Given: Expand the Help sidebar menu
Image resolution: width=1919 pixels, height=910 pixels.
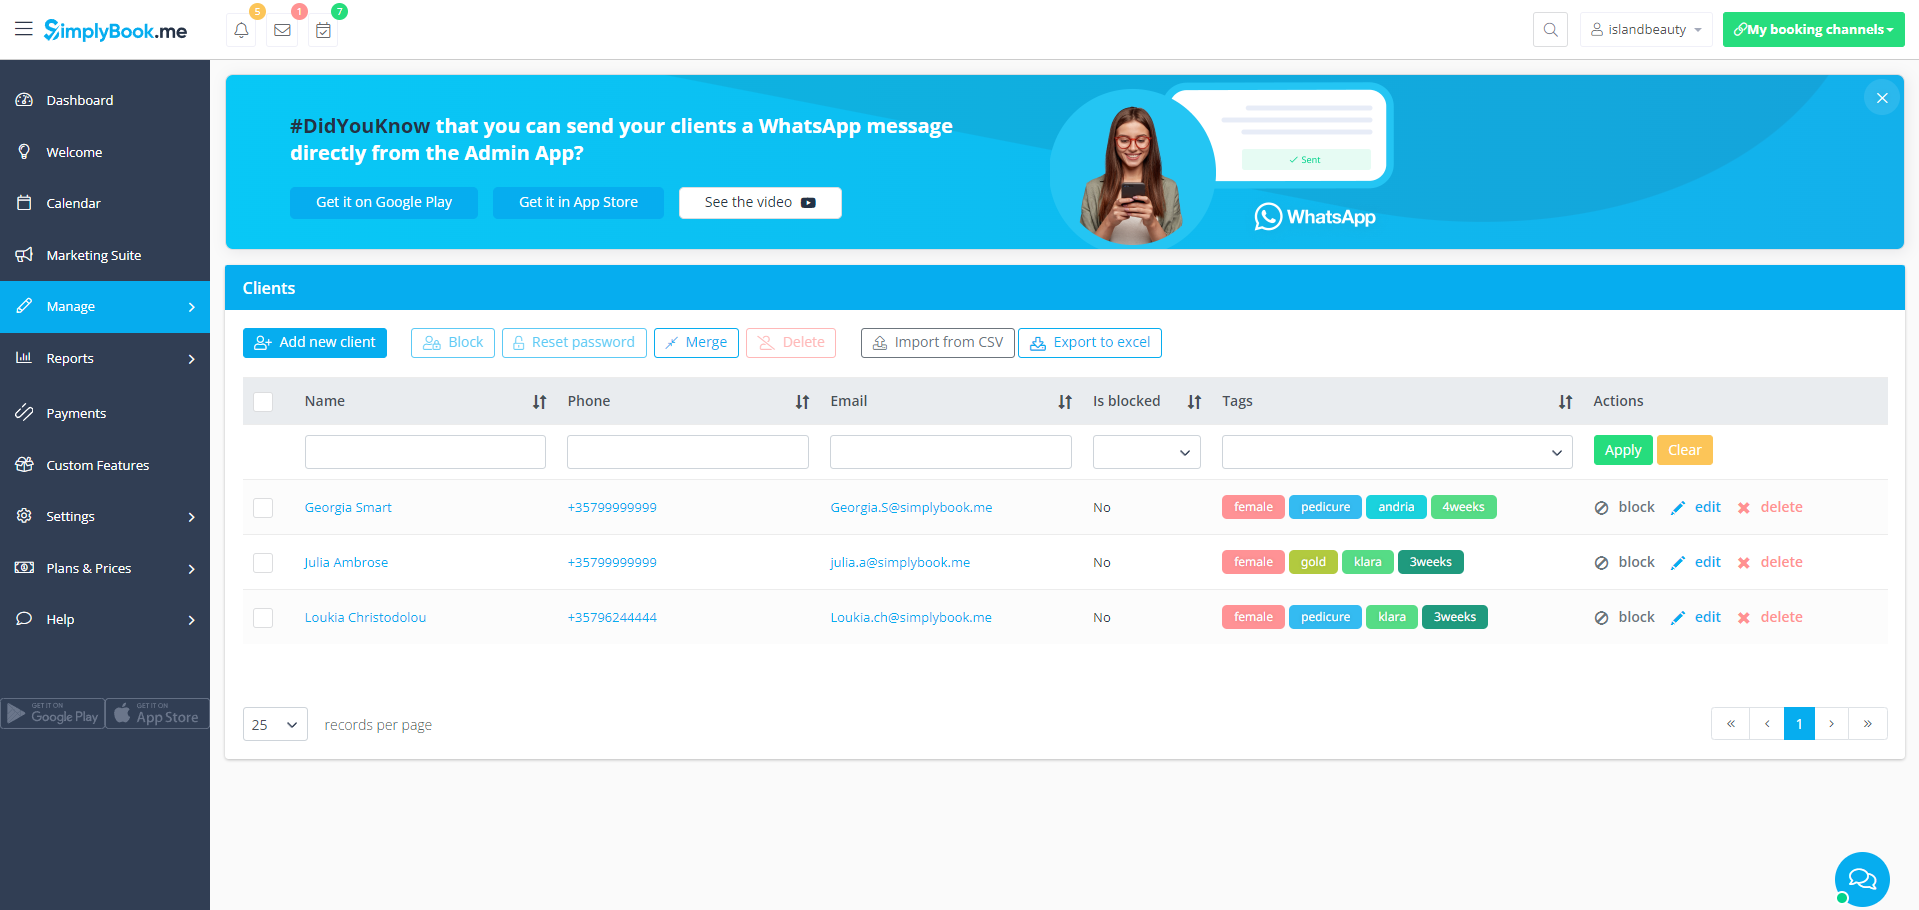Looking at the screenshot, I should point(105,619).
